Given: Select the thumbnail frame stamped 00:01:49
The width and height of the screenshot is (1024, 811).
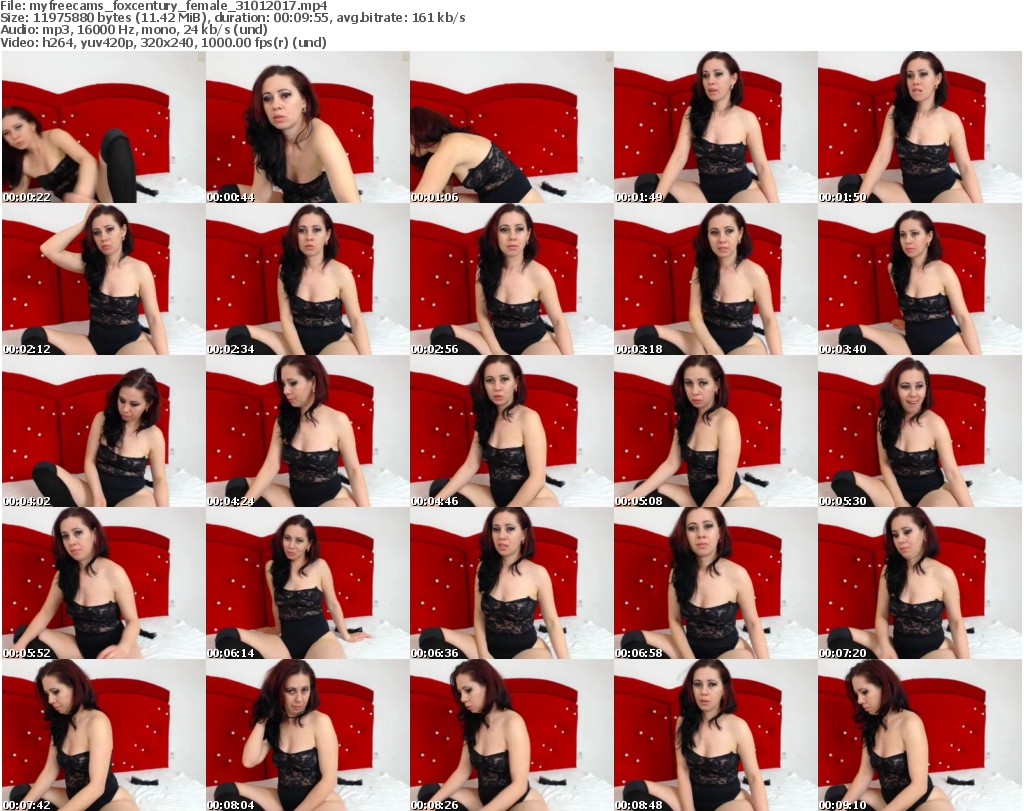Looking at the screenshot, I should tap(715, 127).
